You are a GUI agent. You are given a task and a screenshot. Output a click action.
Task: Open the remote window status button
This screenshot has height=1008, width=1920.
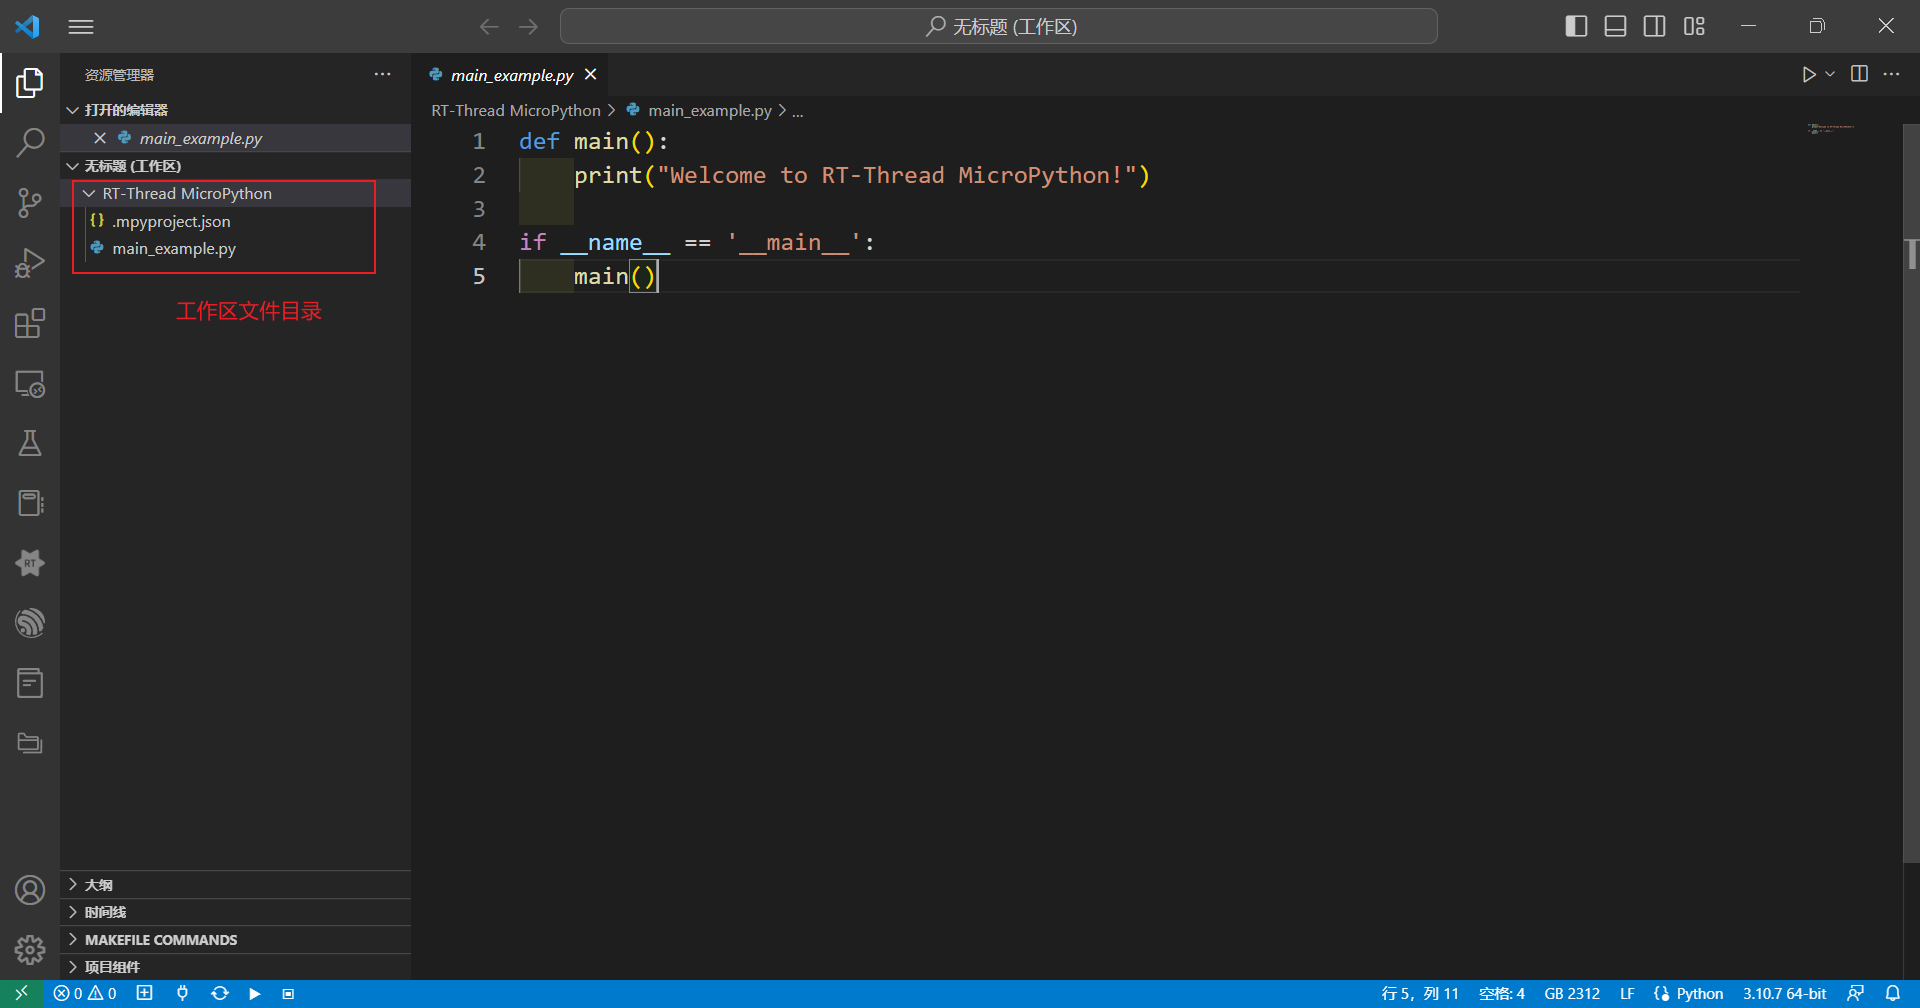click(21, 994)
